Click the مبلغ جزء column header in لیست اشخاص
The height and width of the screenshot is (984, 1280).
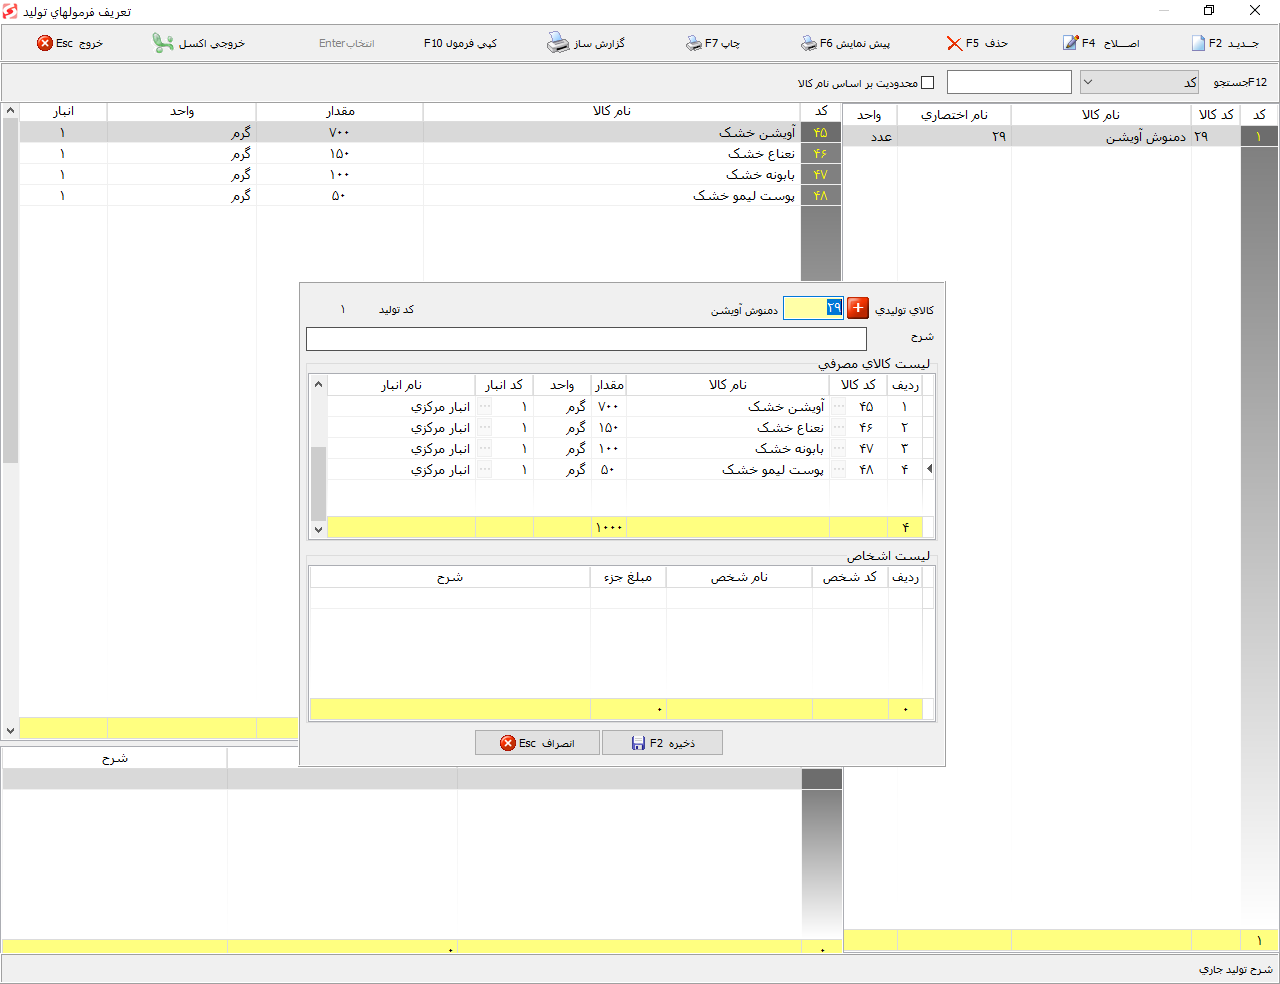628,577
